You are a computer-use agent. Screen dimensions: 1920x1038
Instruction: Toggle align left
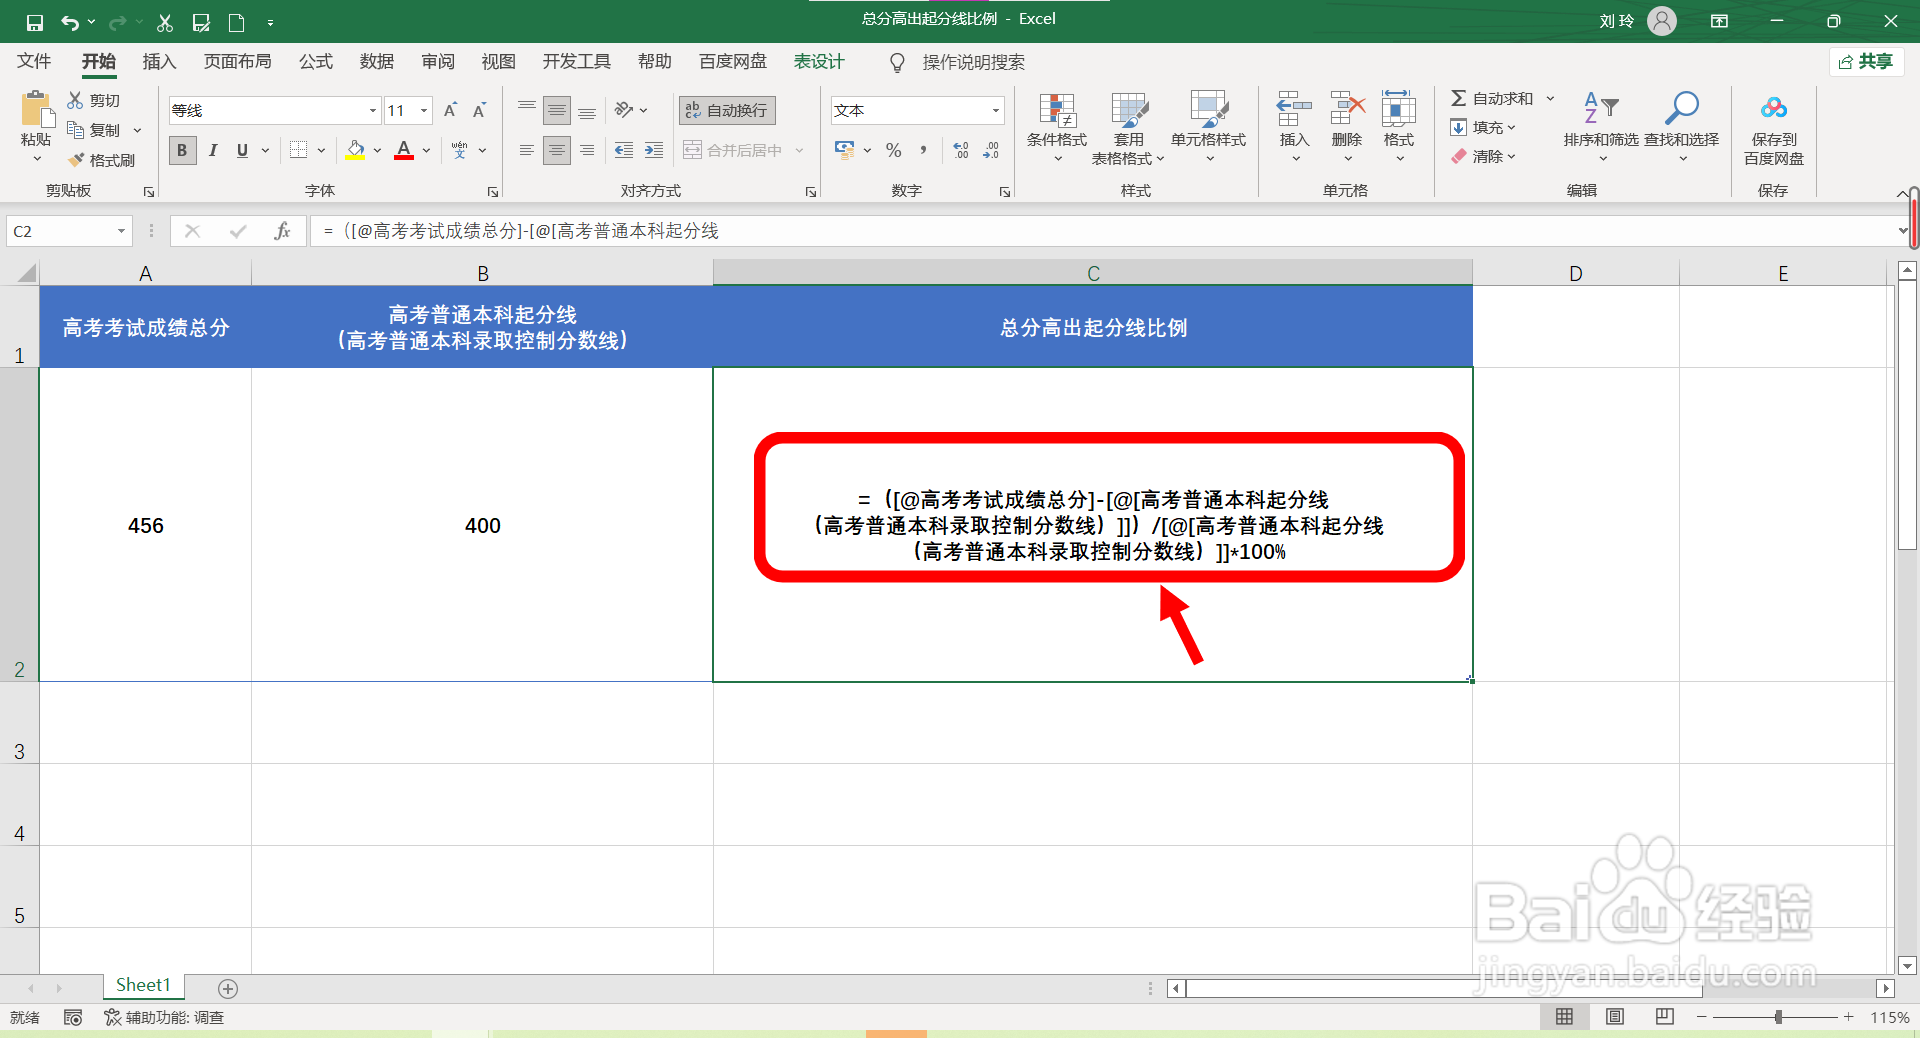click(527, 150)
